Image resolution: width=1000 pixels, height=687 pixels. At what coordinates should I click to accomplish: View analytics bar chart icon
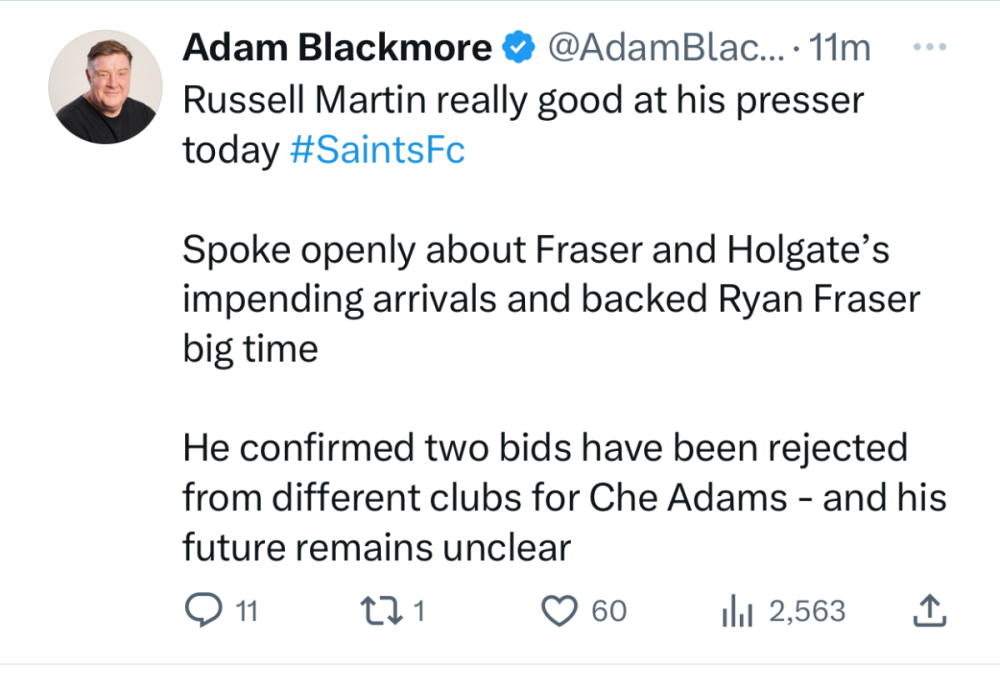click(x=736, y=611)
